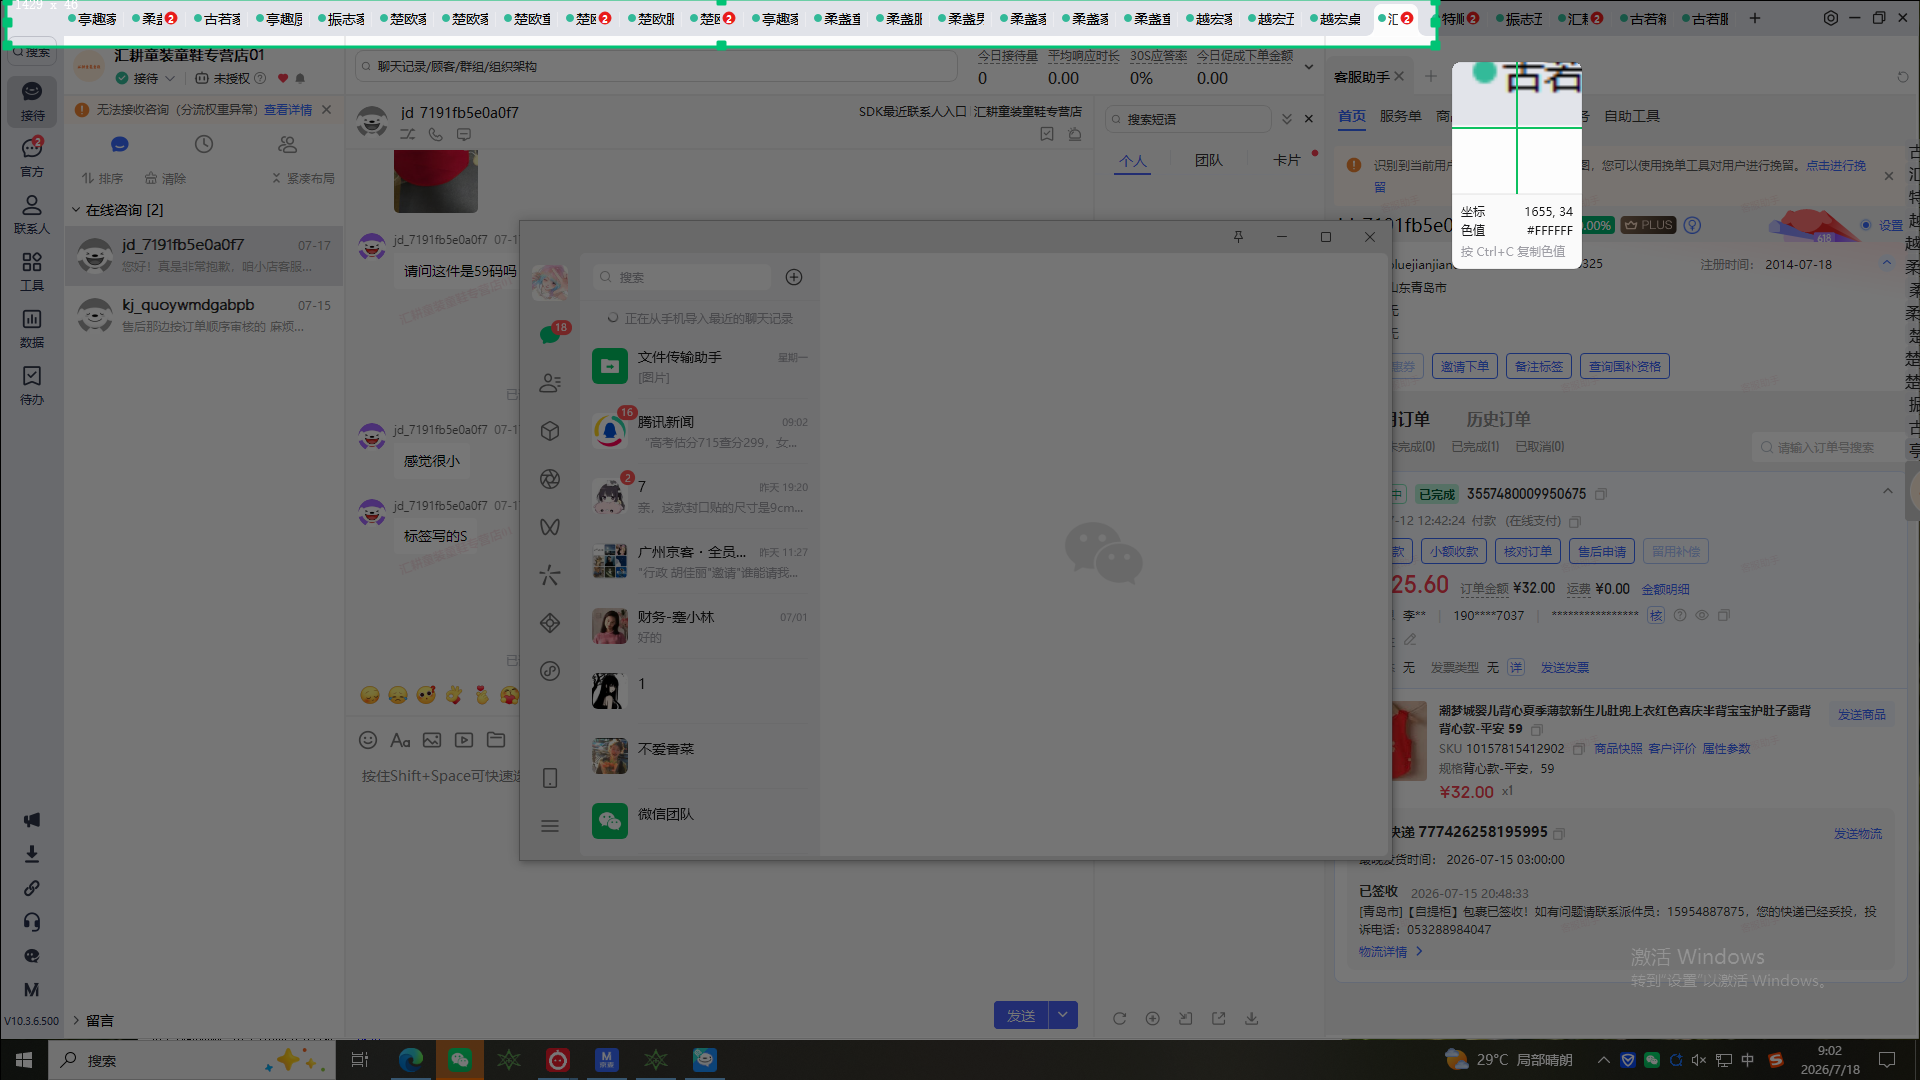Viewport: 1920px width, 1080px height.
Task: Expand the 留言 section
Action: tap(76, 1021)
